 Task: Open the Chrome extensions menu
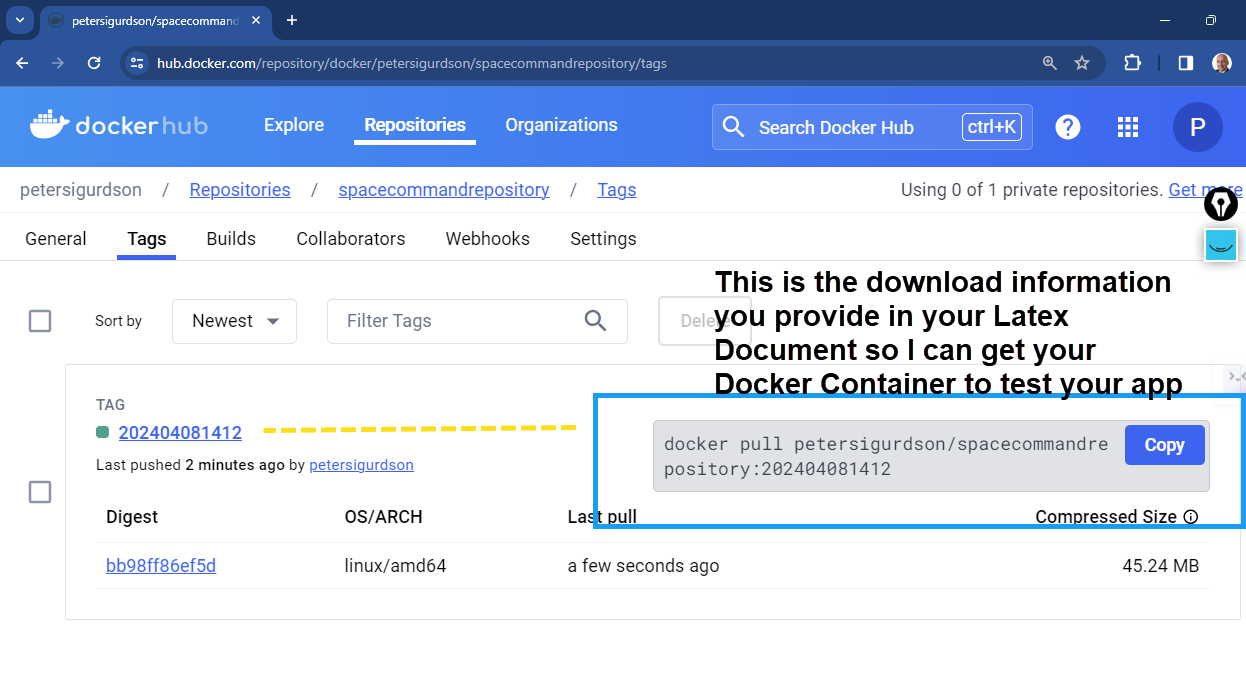click(1132, 63)
